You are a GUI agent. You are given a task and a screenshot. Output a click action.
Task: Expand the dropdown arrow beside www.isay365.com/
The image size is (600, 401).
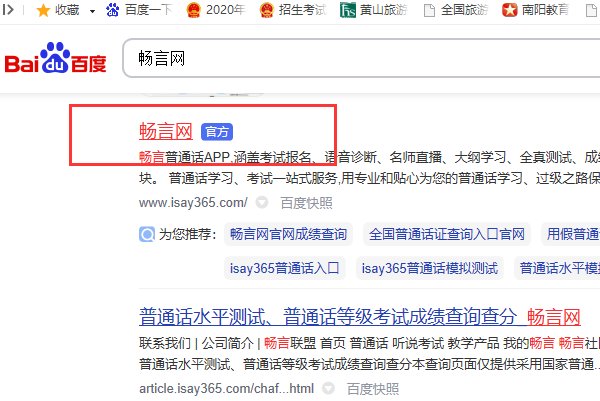pyautogui.click(x=262, y=202)
